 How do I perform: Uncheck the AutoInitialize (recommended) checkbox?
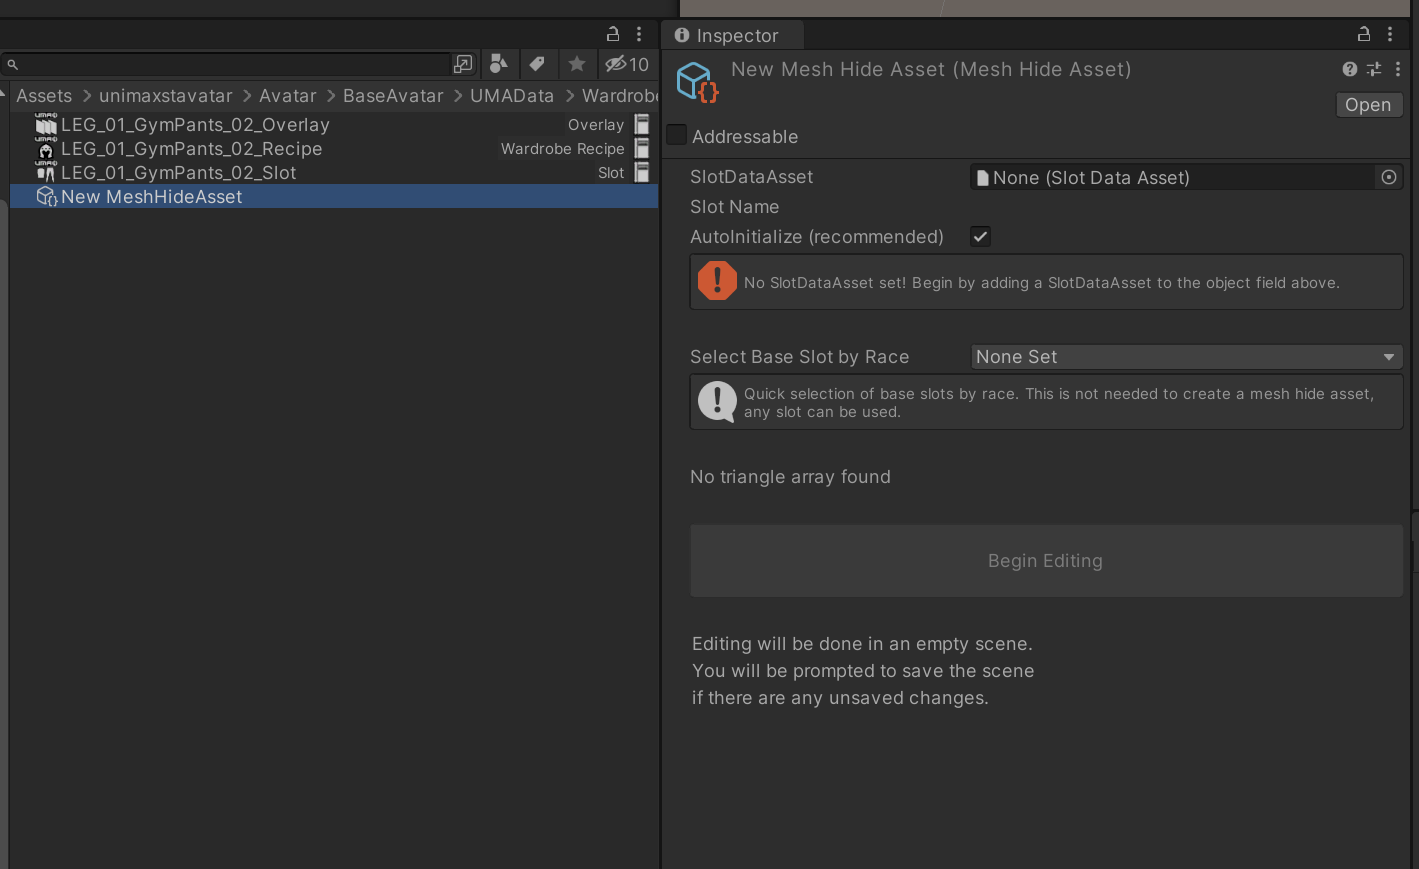click(980, 237)
